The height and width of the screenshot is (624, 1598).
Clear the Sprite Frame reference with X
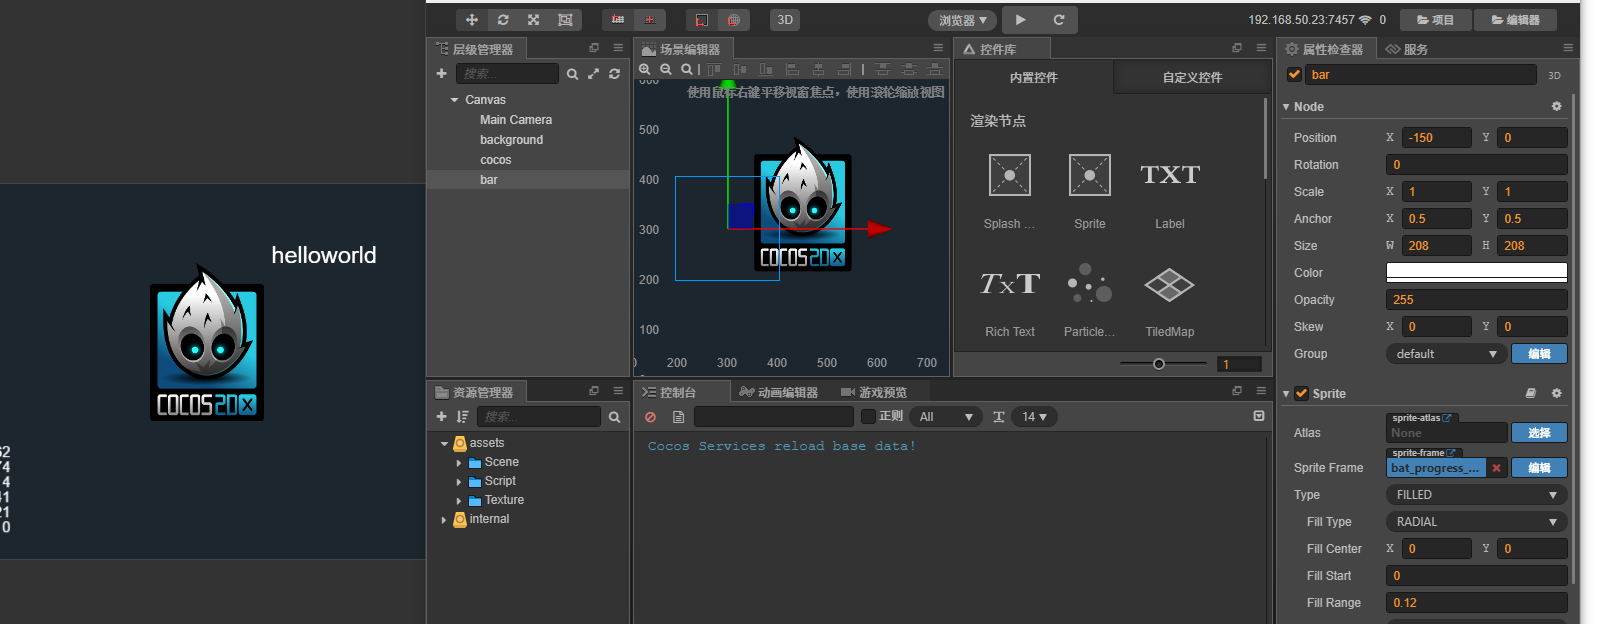coord(1496,468)
